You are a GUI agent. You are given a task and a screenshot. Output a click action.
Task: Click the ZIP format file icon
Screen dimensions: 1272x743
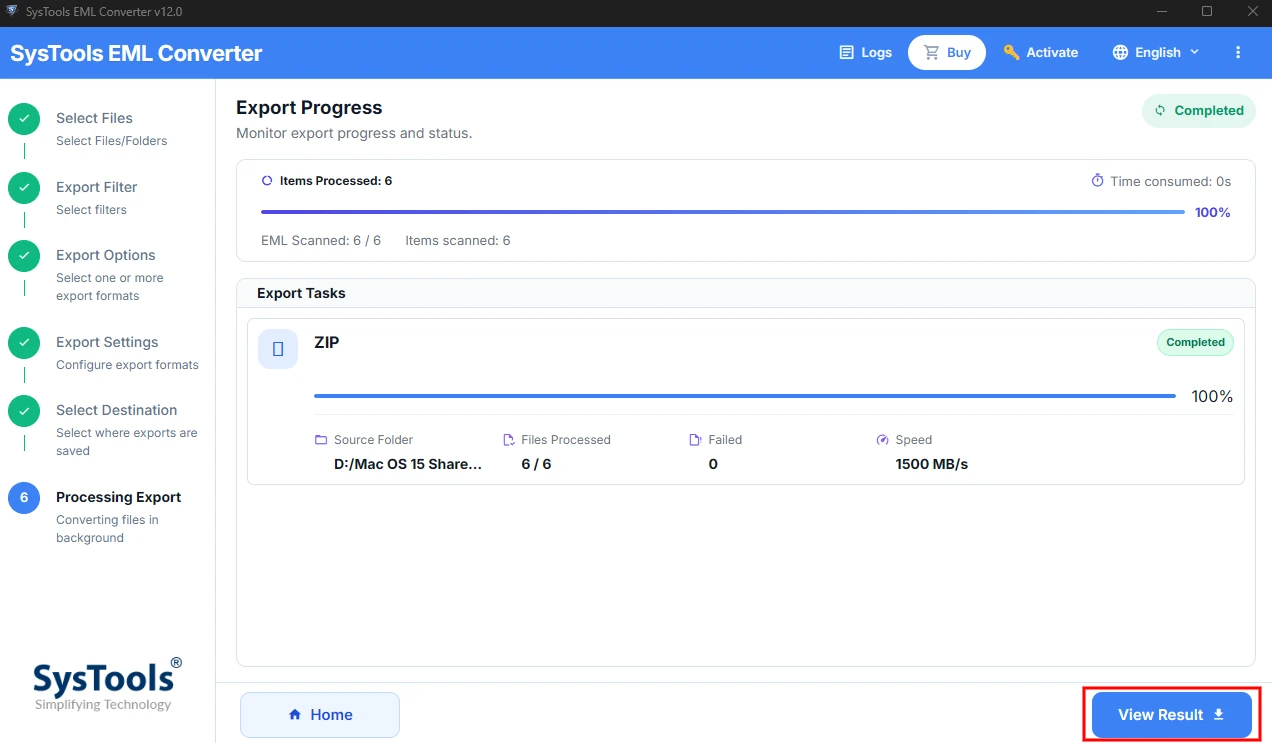(x=278, y=349)
